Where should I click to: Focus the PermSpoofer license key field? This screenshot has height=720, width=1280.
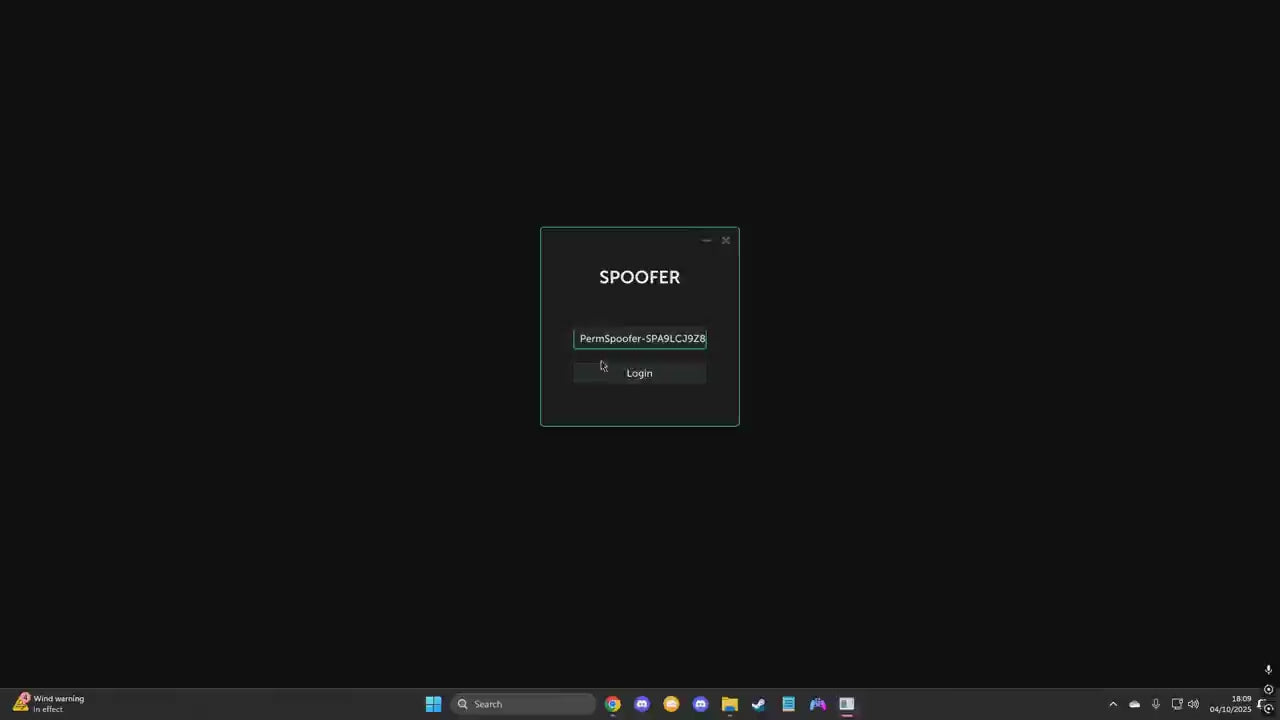640,339
